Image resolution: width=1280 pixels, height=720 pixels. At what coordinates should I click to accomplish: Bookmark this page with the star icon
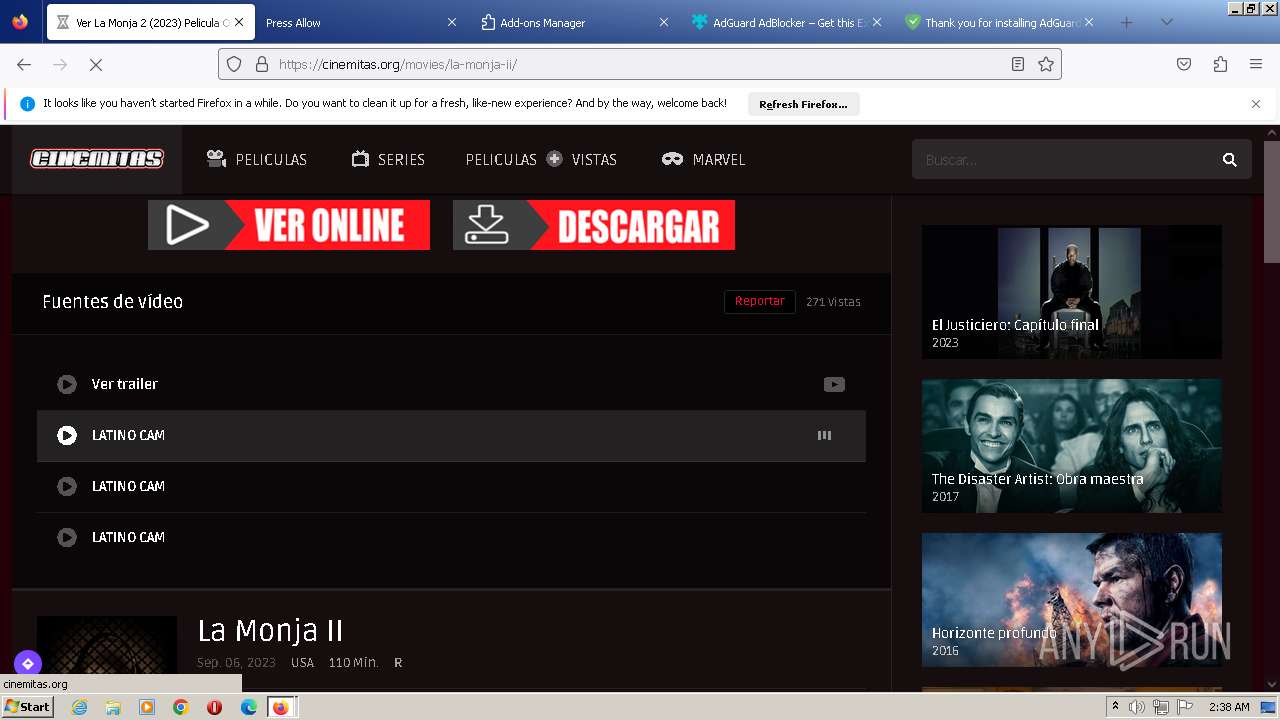click(x=1046, y=64)
